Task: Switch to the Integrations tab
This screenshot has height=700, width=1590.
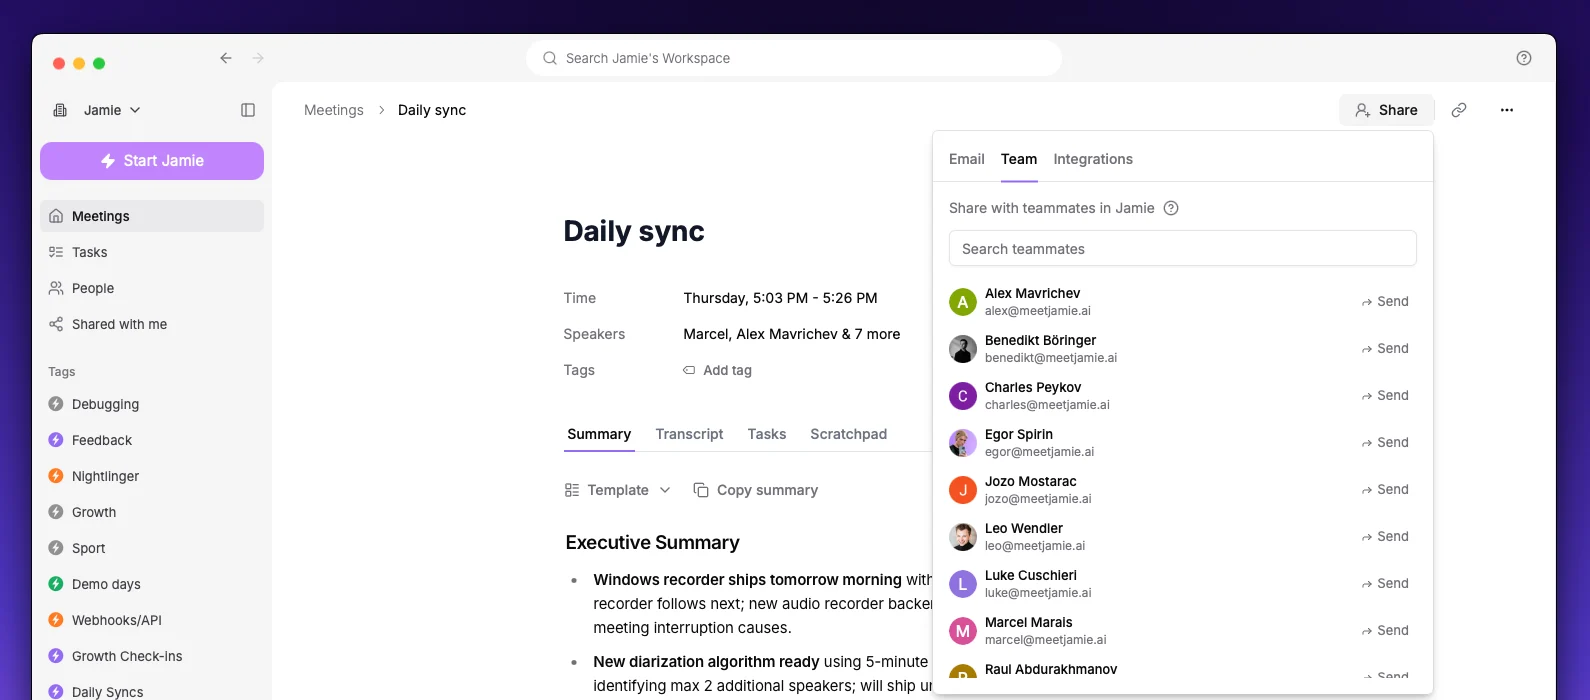Action: point(1093,159)
